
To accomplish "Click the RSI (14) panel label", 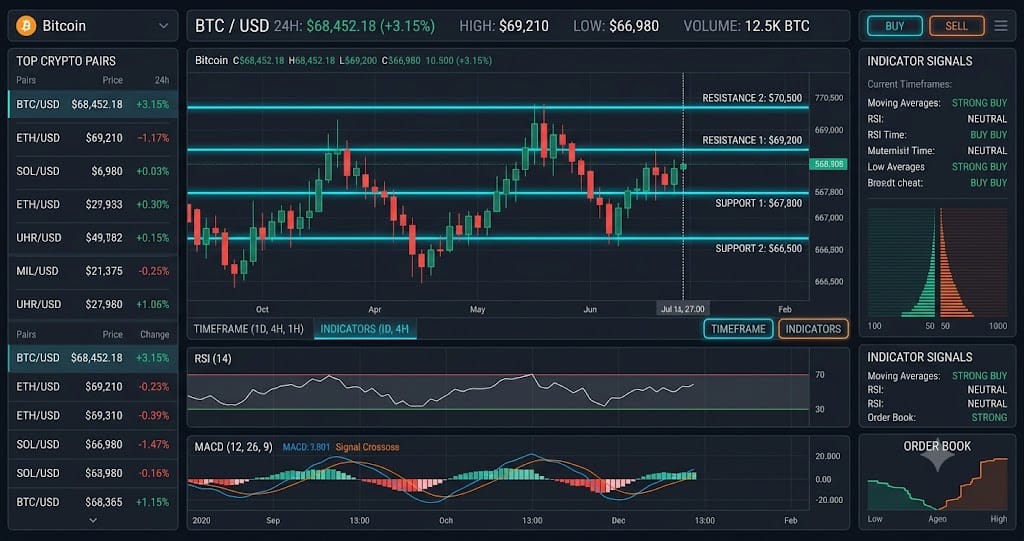I will tap(213, 359).
